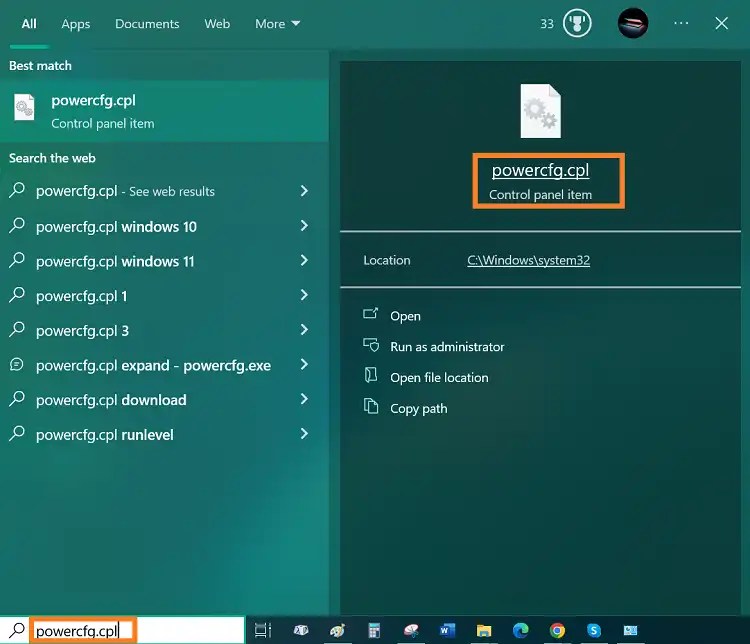750x644 pixels.
Task: Click search icon beside 'powercfg.cpl download'
Action: coord(17,399)
